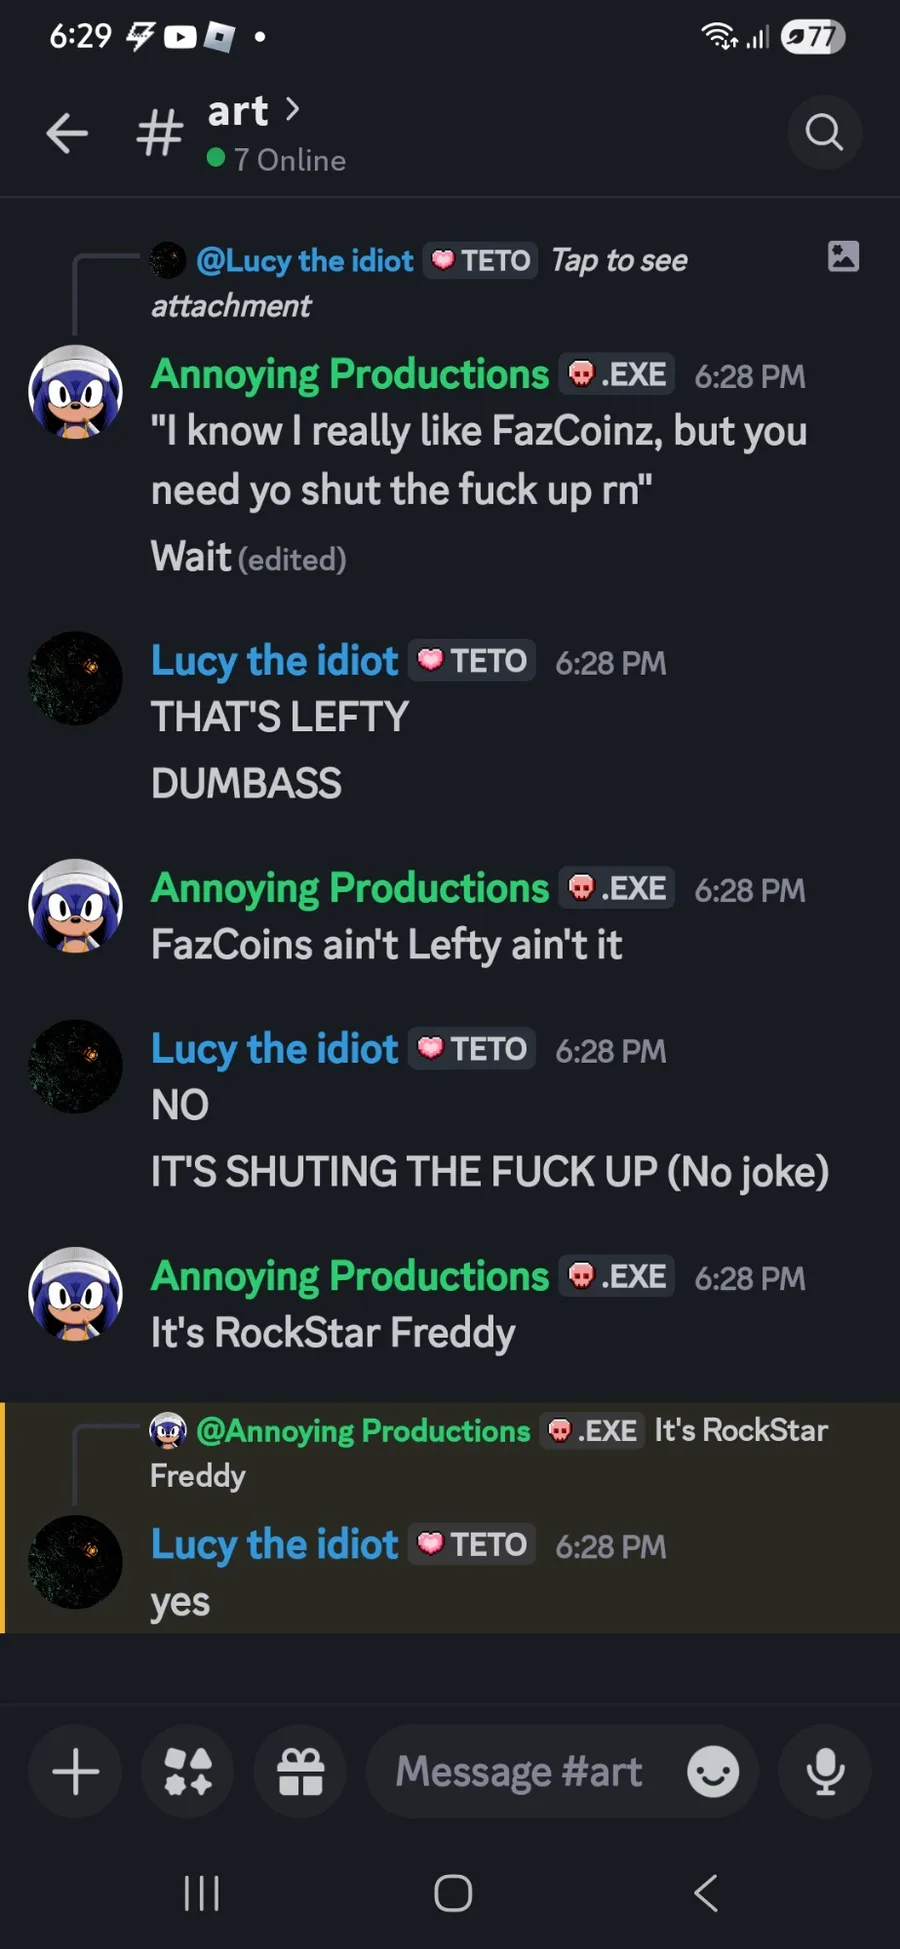The height and width of the screenshot is (1949, 900).
Task: Tap the TETO tag beside THAT'S LEFTY
Action: point(472,660)
